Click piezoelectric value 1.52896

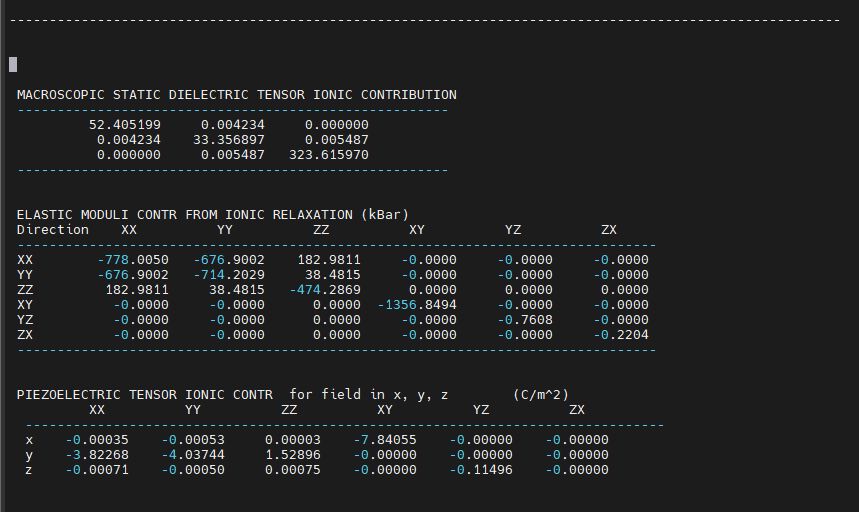coord(293,455)
